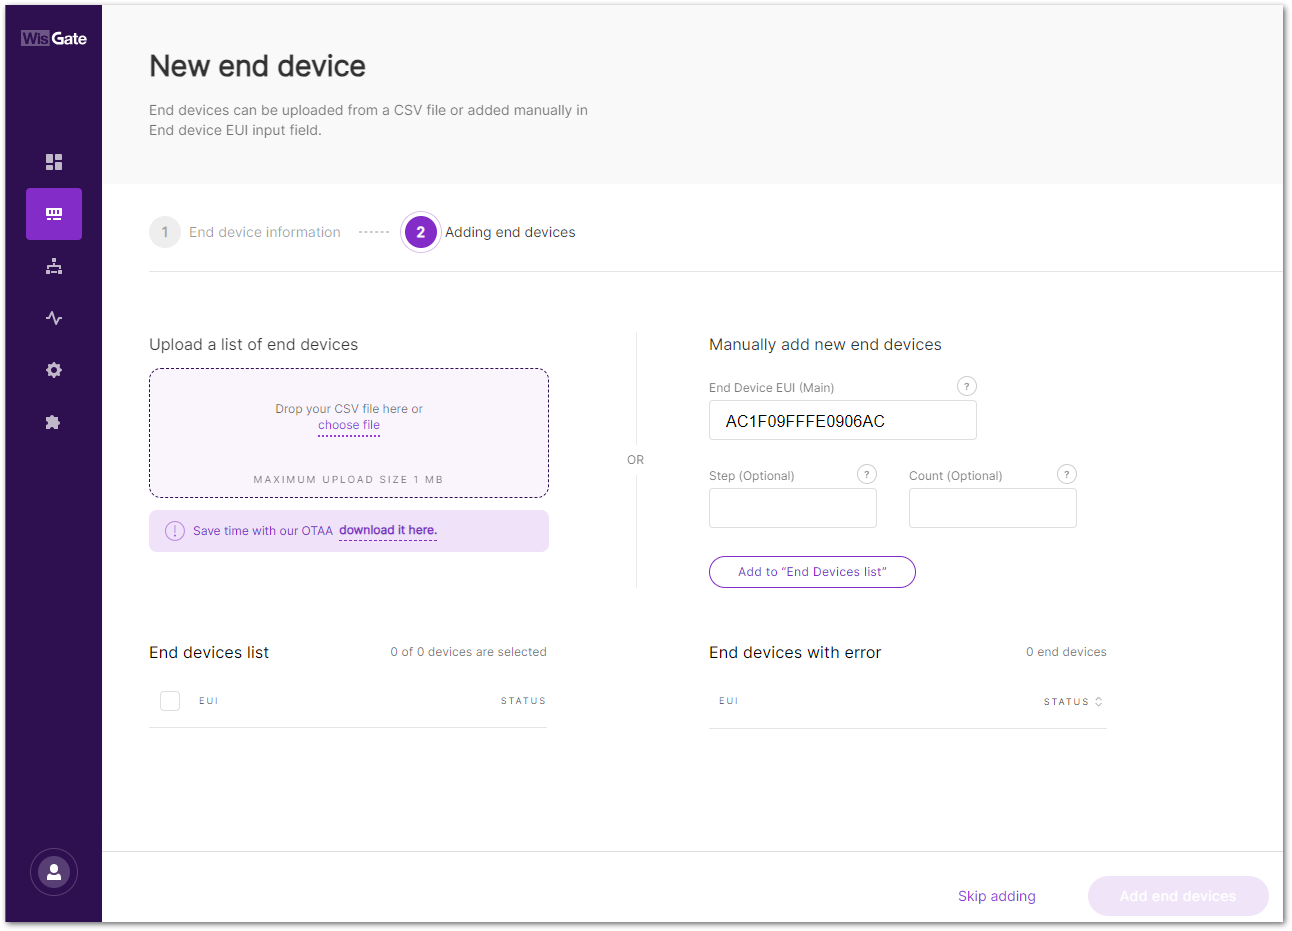Show help for Step field
Viewport: 1292px width, 931px height.
(x=867, y=474)
